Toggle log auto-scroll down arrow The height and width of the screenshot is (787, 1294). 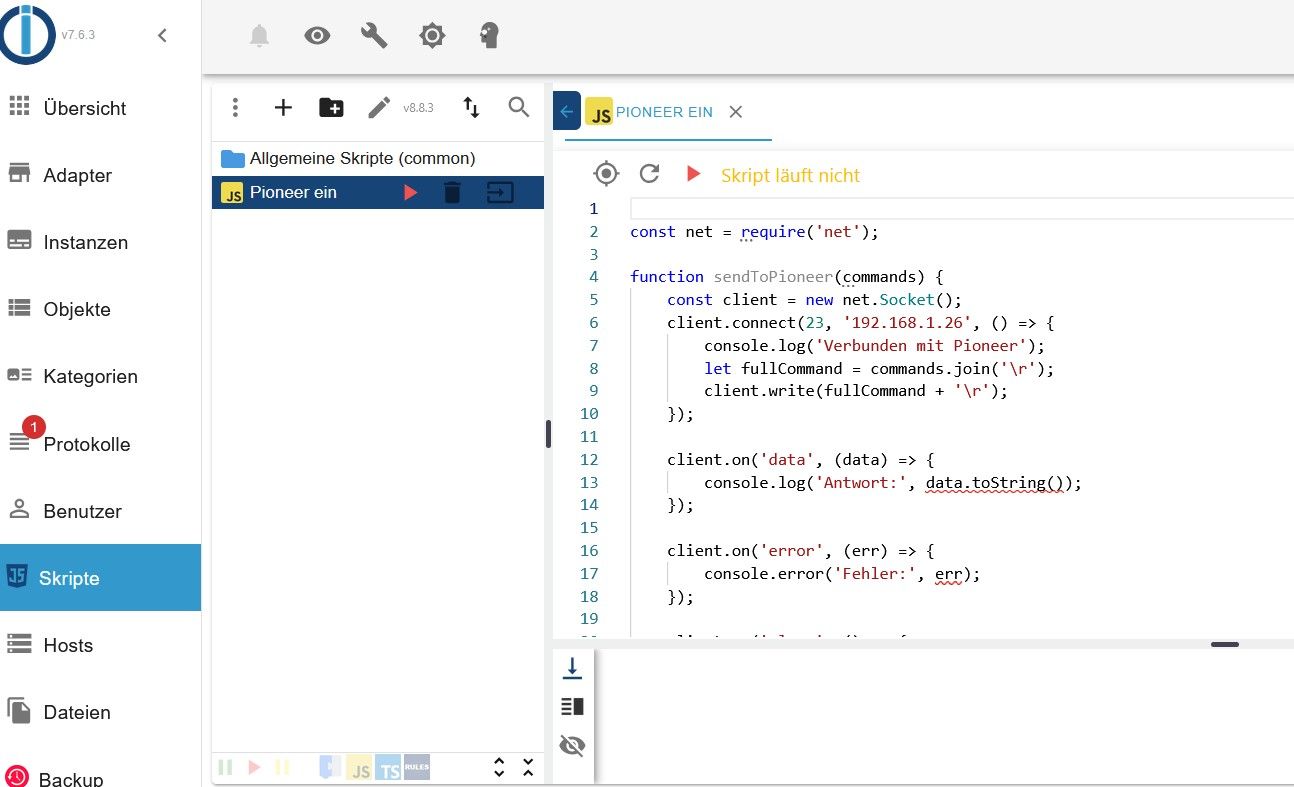pyautogui.click(x=572, y=668)
